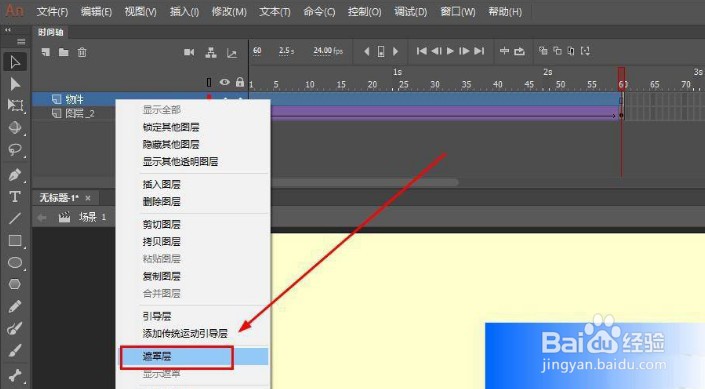Viewport: 705px width, 389px height.
Task: Open the 窗口(W) menu
Action: [x=458, y=12]
